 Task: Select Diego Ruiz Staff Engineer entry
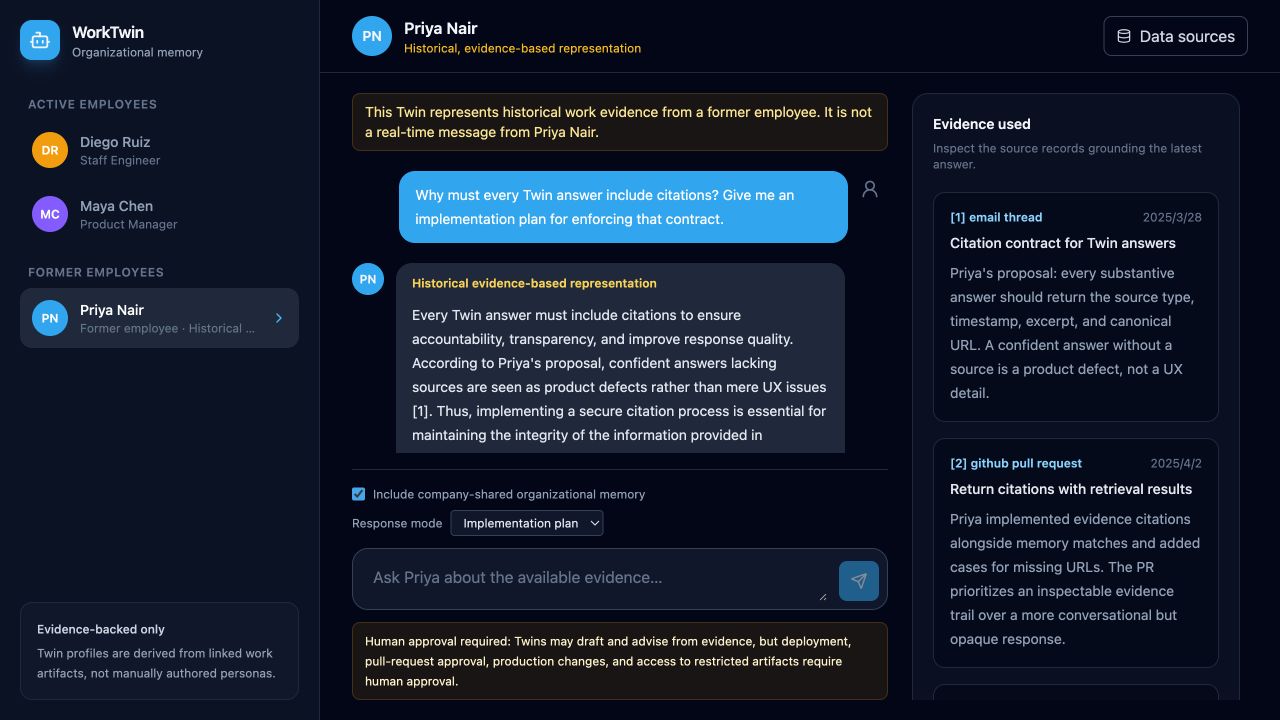tap(160, 150)
